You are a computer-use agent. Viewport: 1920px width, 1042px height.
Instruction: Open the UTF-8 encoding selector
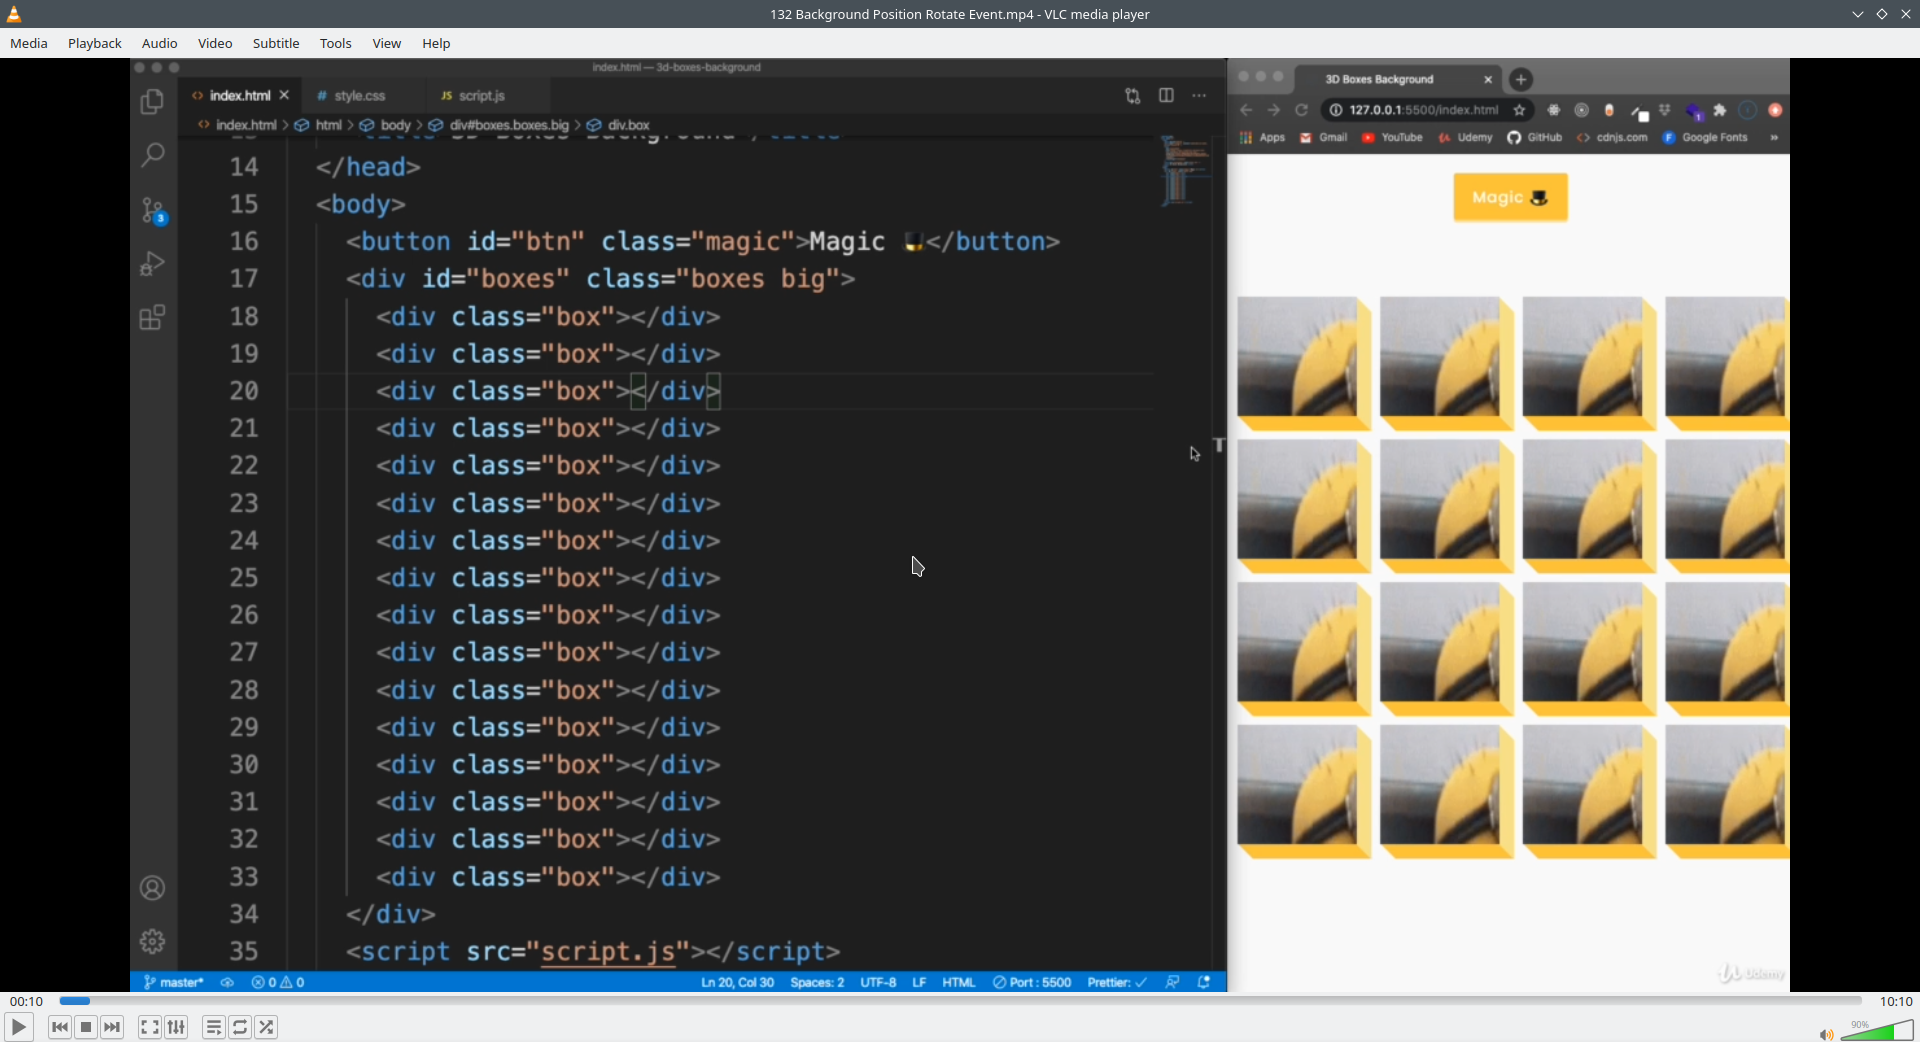click(x=878, y=982)
